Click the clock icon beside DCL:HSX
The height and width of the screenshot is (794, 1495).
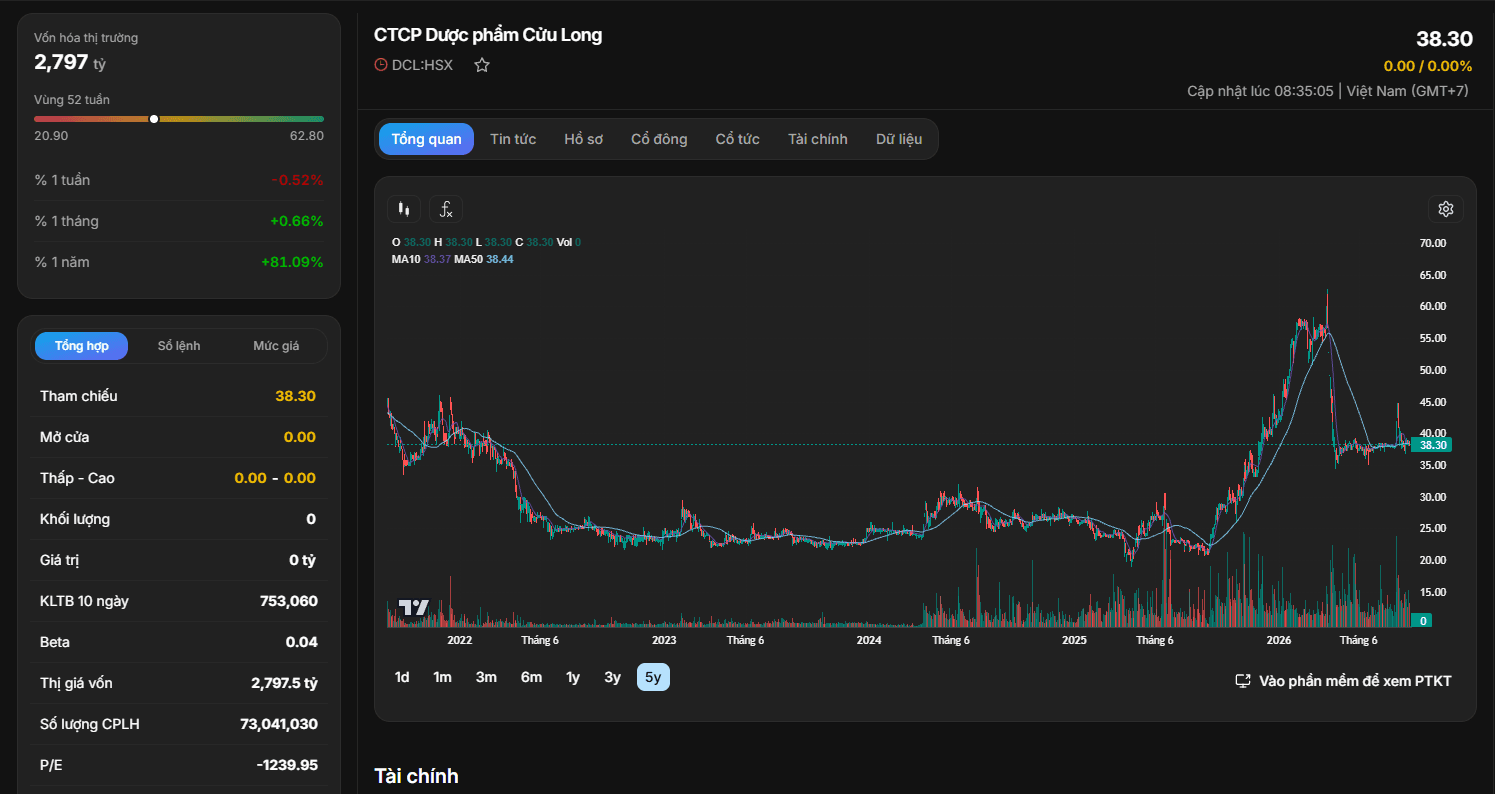coord(380,65)
